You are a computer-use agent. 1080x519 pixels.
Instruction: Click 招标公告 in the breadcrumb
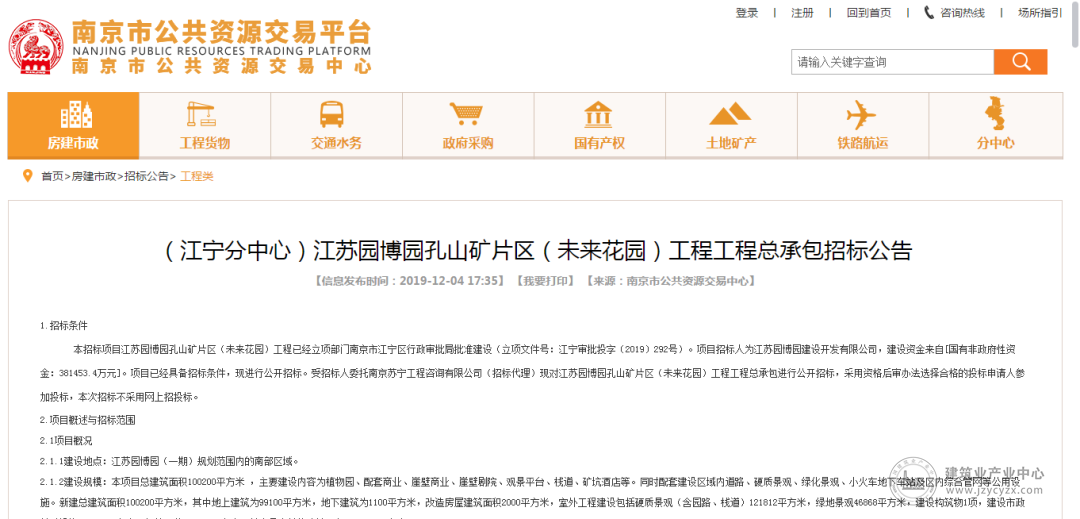146,177
